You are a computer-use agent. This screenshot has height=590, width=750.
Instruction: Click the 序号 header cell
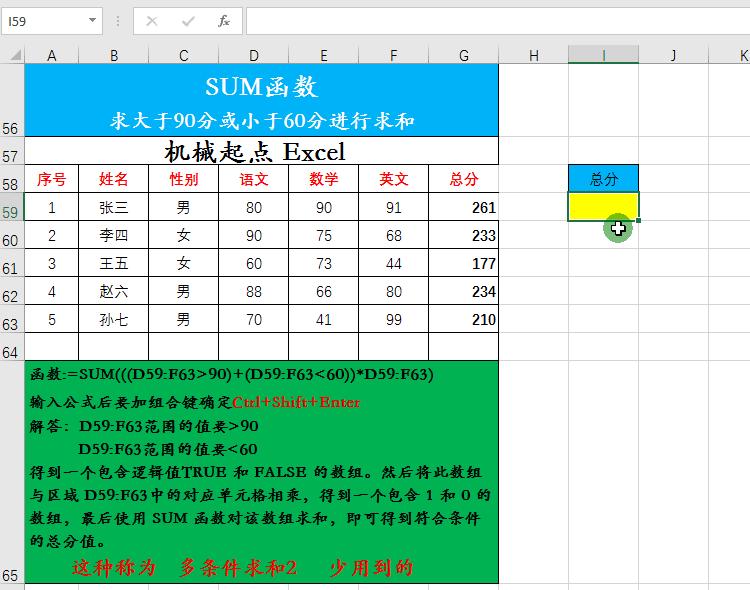pos(52,179)
